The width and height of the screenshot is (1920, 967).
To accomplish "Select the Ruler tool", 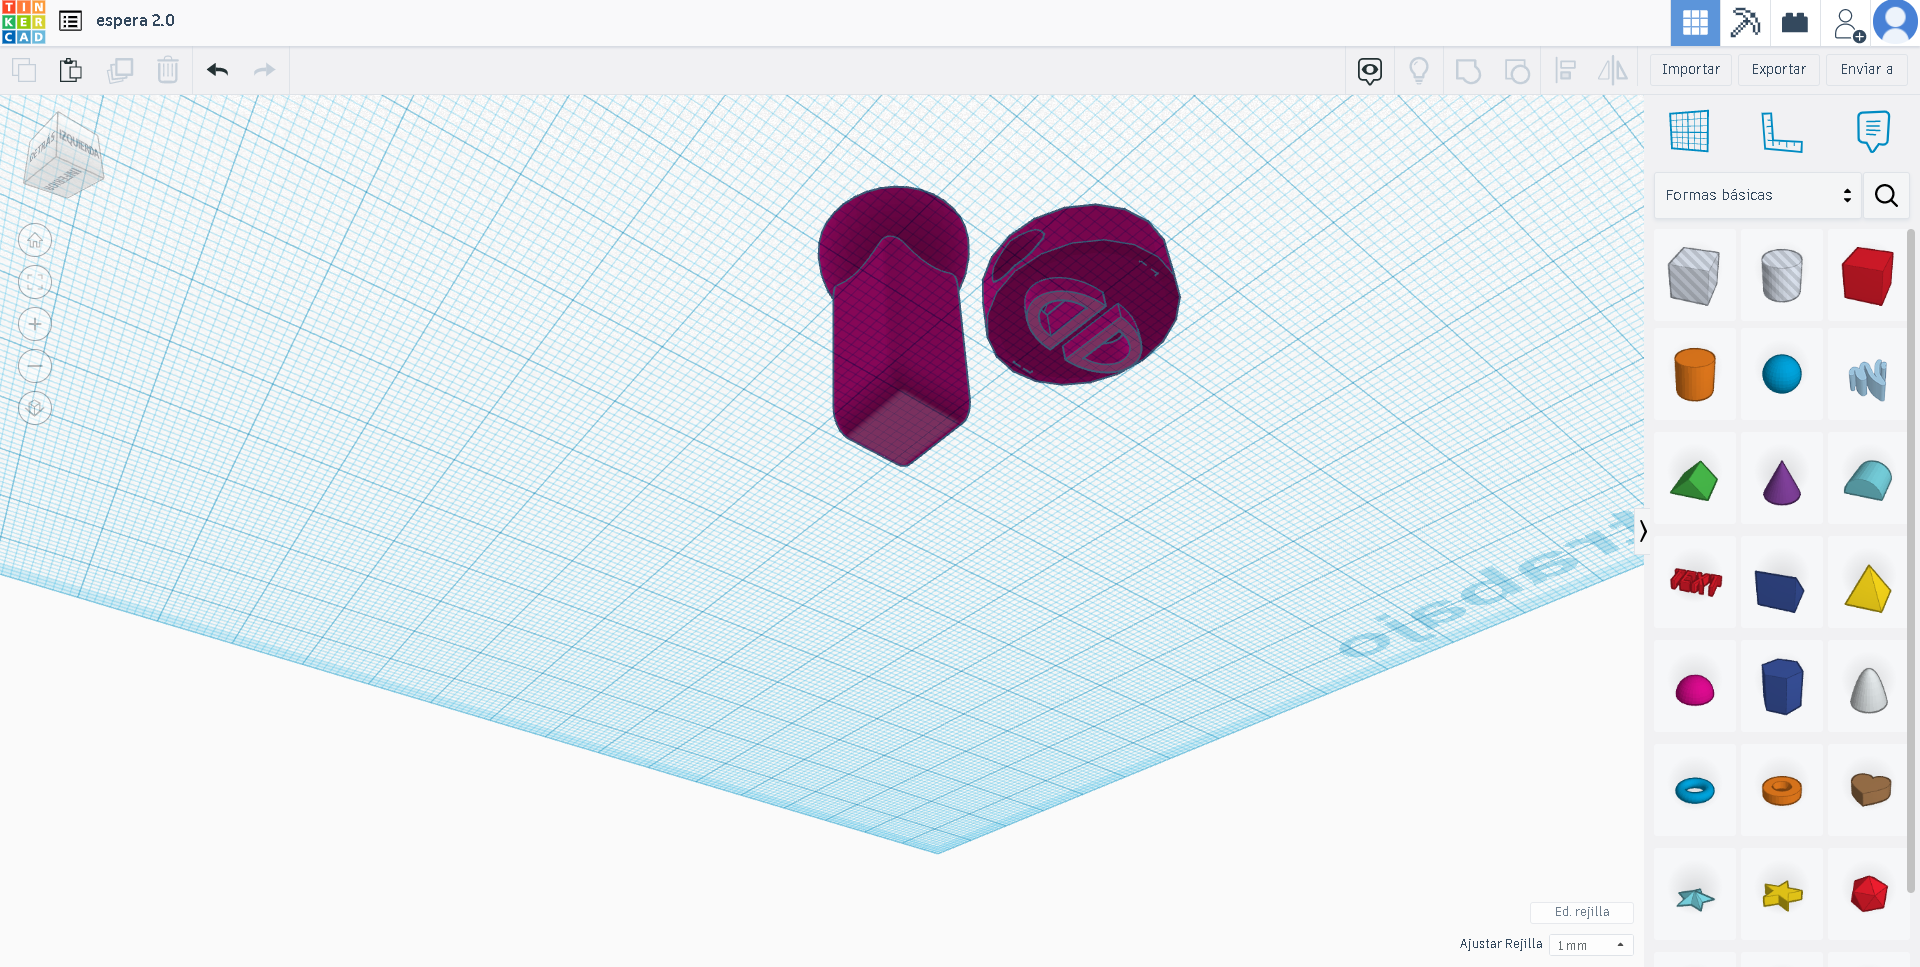I will (x=1781, y=131).
